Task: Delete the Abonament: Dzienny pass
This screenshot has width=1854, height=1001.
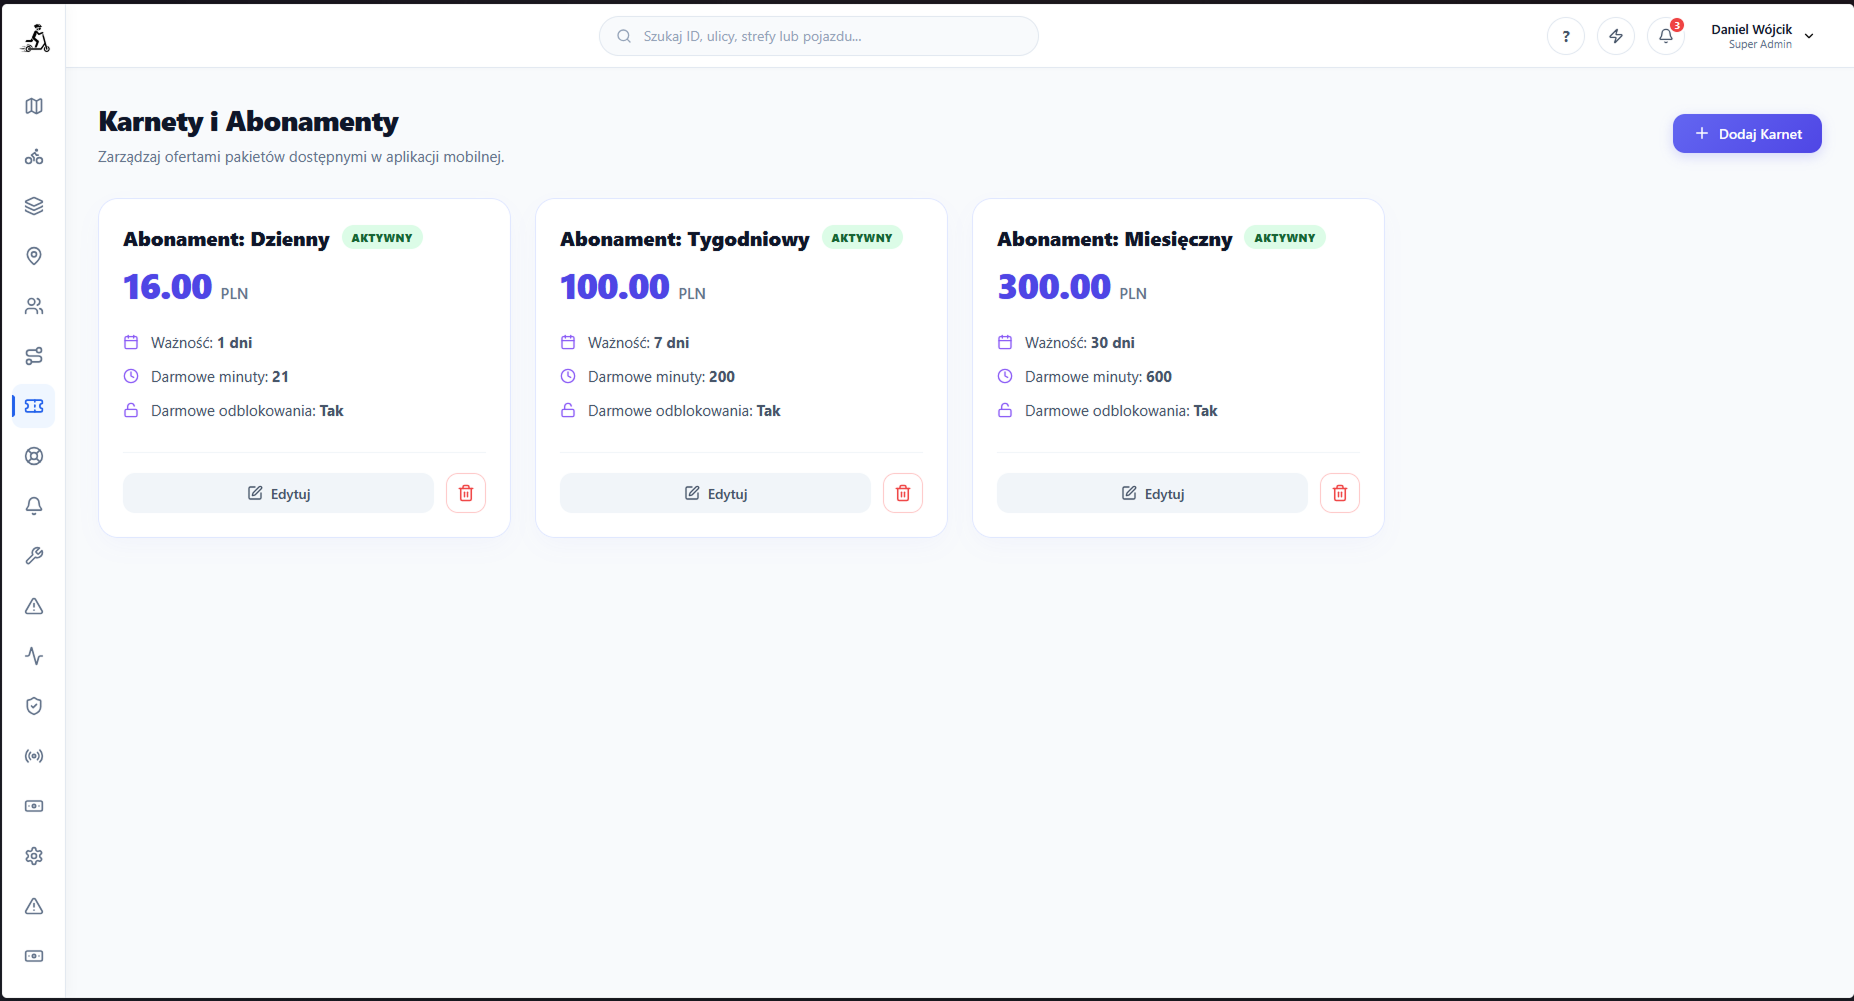Action: click(x=466, y=493)
